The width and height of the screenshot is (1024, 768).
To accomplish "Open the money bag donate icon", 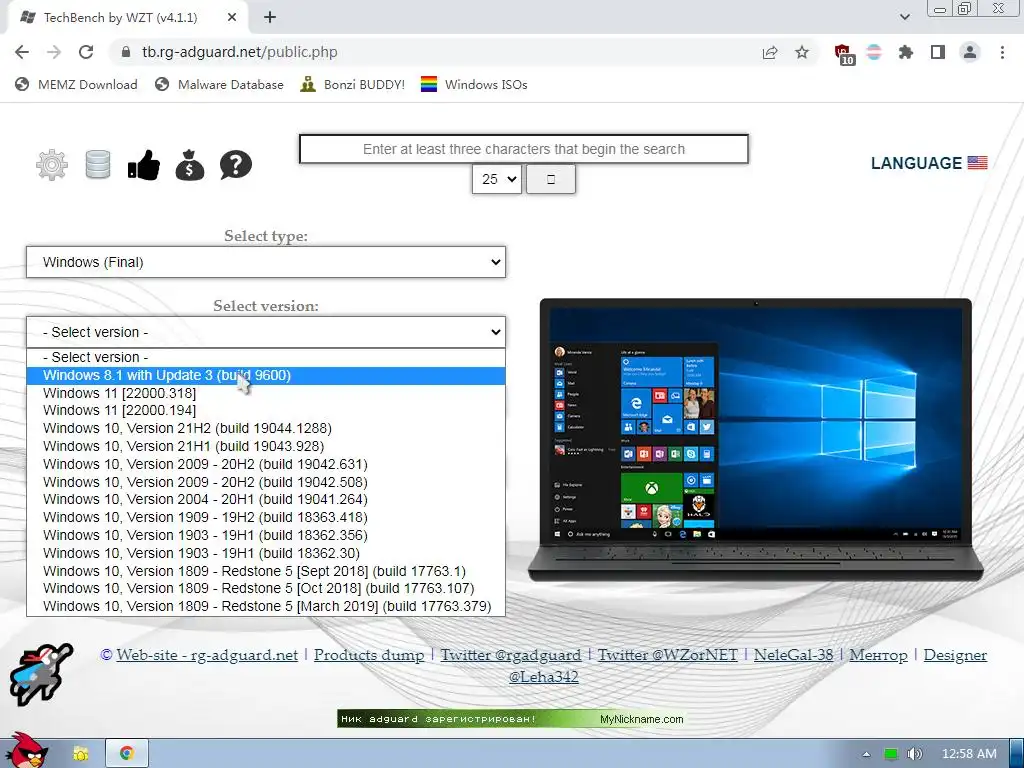I will click(189, 165).
